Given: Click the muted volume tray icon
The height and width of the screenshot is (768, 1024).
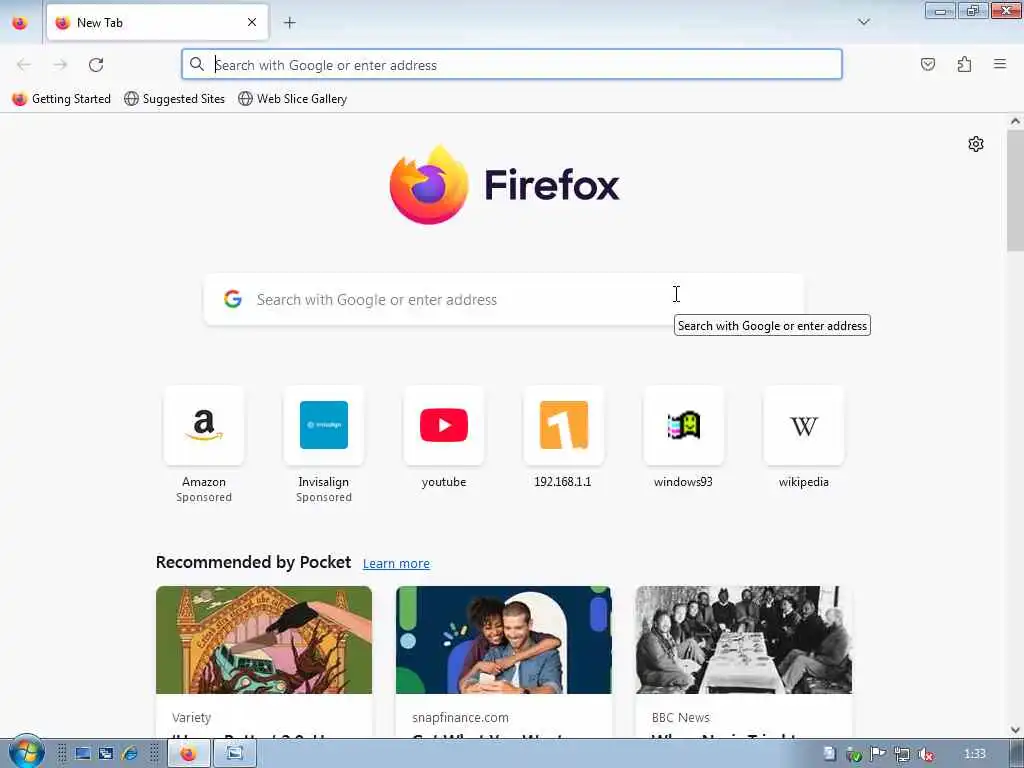Looking at the screenshot, I should (x=925, y=754).
